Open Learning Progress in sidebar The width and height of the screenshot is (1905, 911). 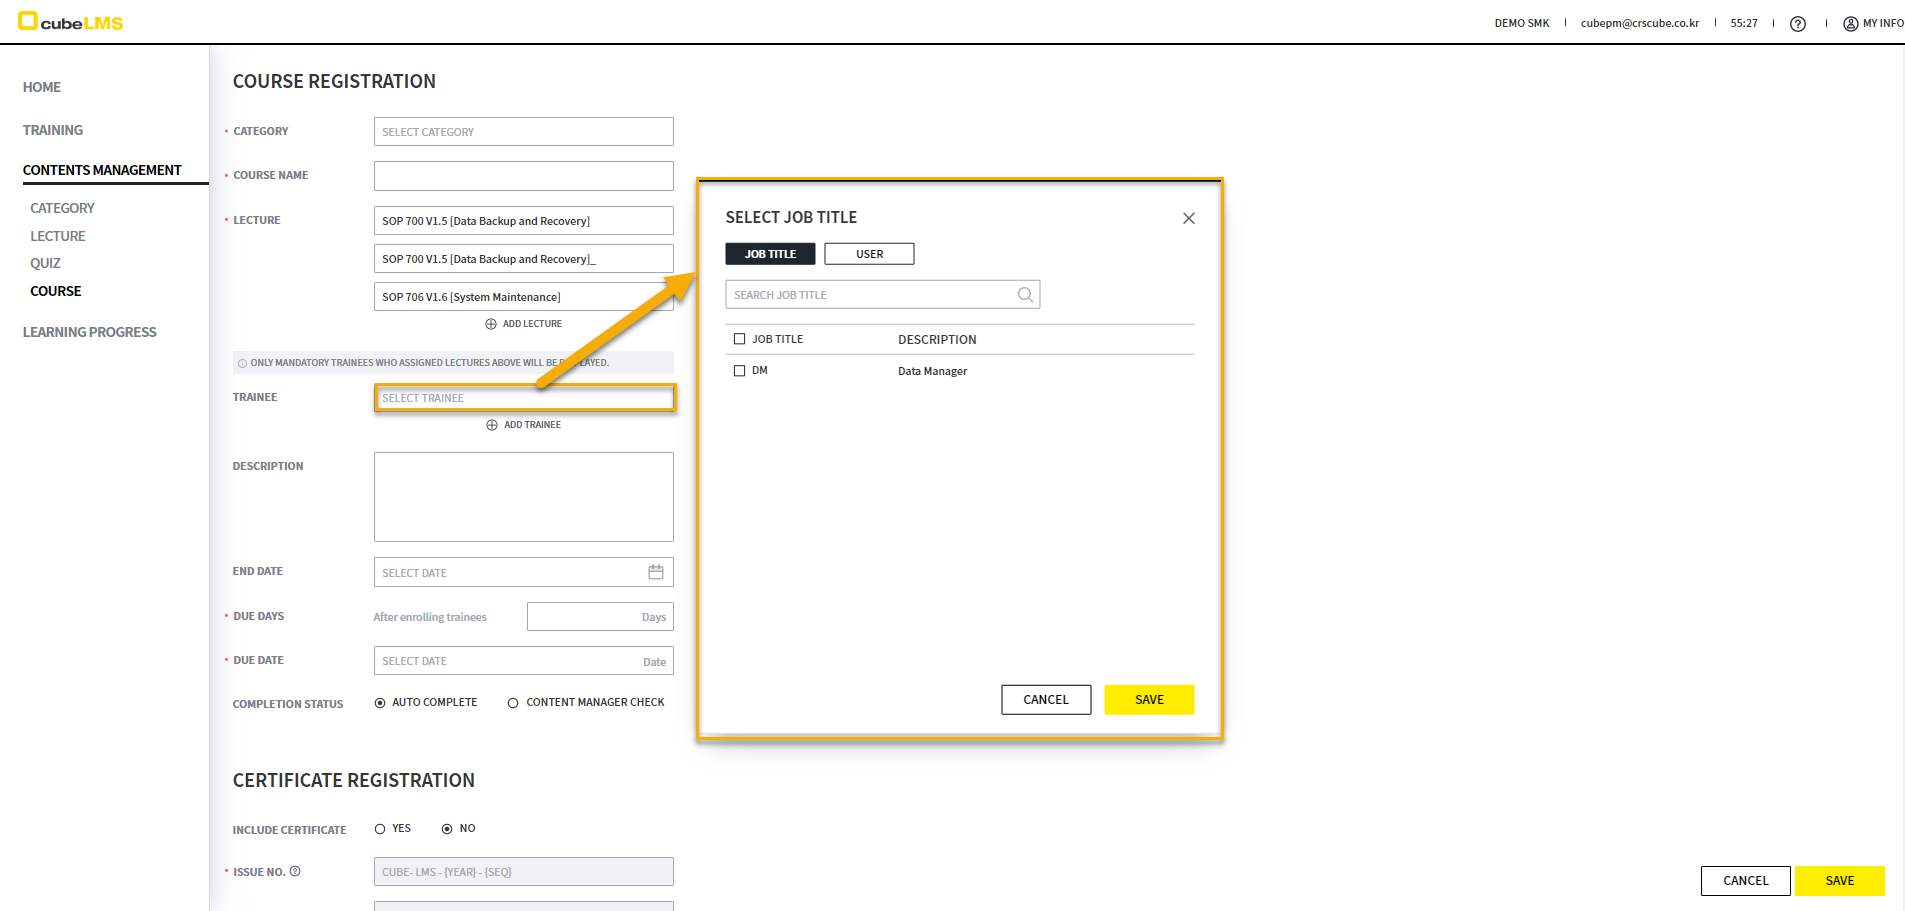(90, 332)
